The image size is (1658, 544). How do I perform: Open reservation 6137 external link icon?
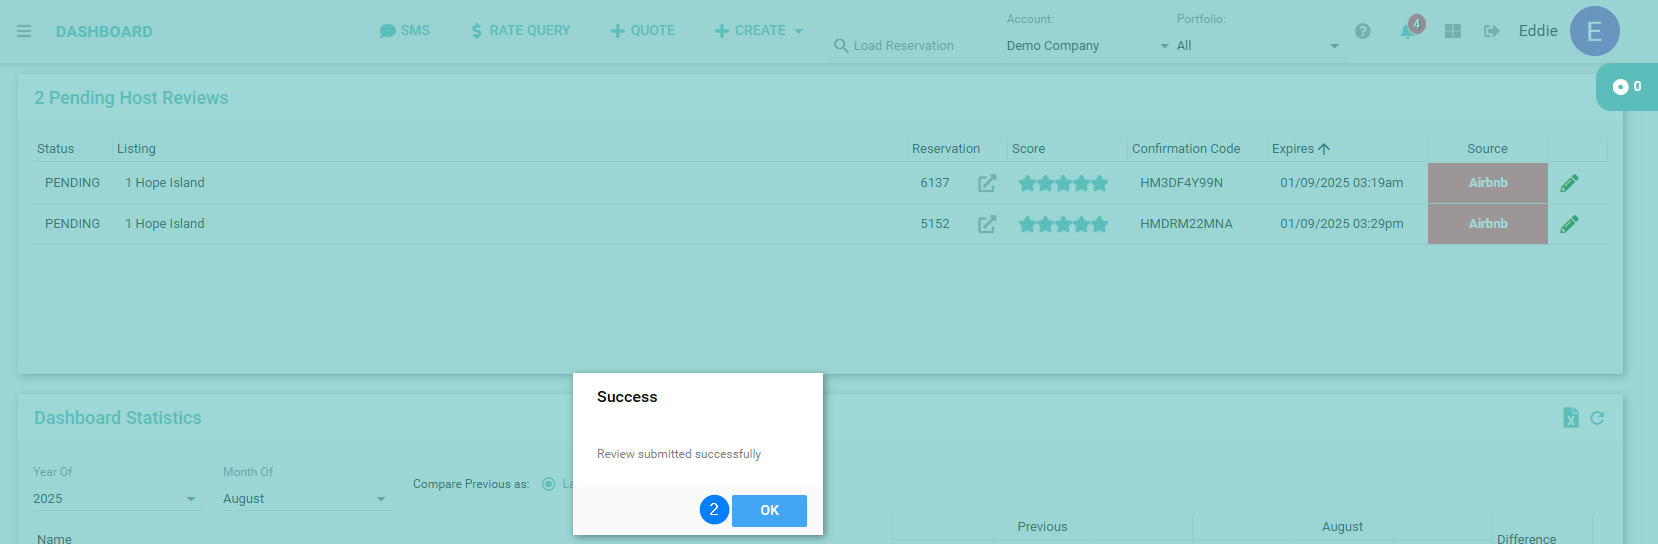coord(987,183)
